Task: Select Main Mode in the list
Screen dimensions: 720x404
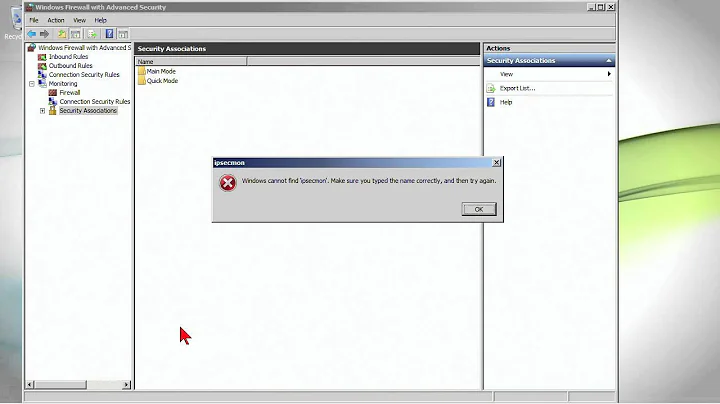Action: pos(161,71)
